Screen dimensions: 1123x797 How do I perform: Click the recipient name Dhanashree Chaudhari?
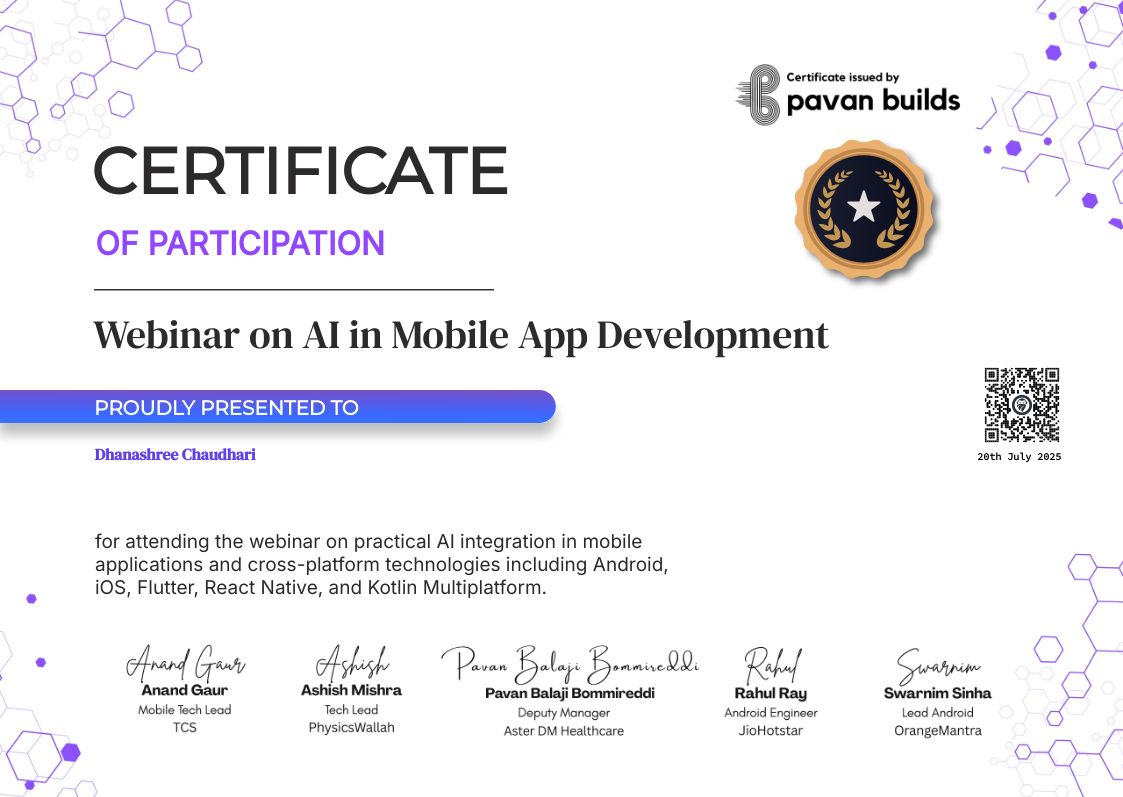[x=175, y=455]
